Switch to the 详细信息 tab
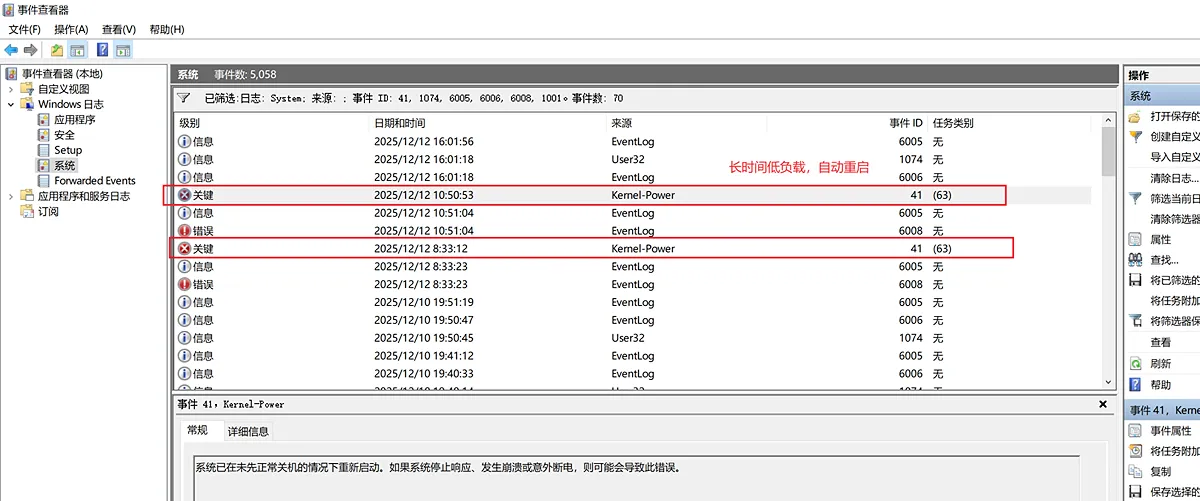Screen dimensions: 1200x501 248,431
